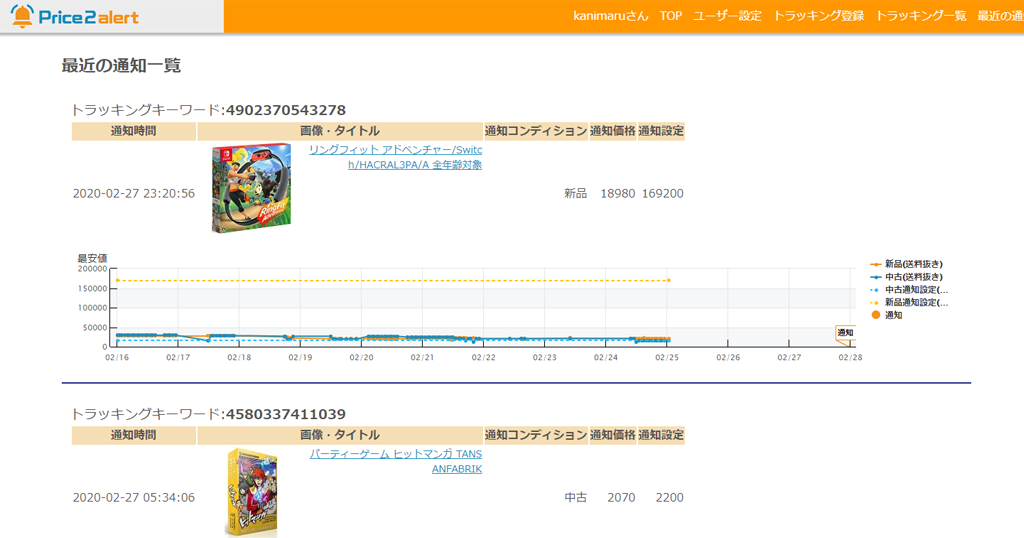
Task: Toggle 中古(送料抜き) legend series
Action: tap(907, 277)
